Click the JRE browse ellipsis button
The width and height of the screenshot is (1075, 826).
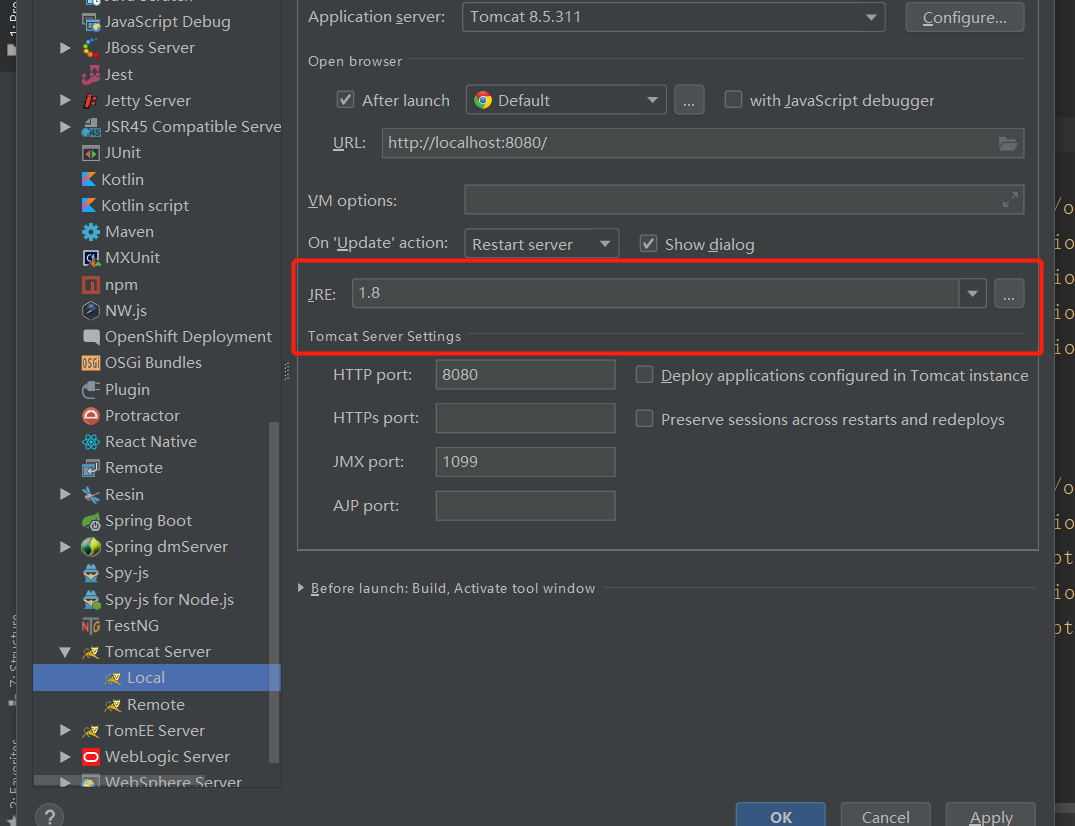[x=1008, y=293]
